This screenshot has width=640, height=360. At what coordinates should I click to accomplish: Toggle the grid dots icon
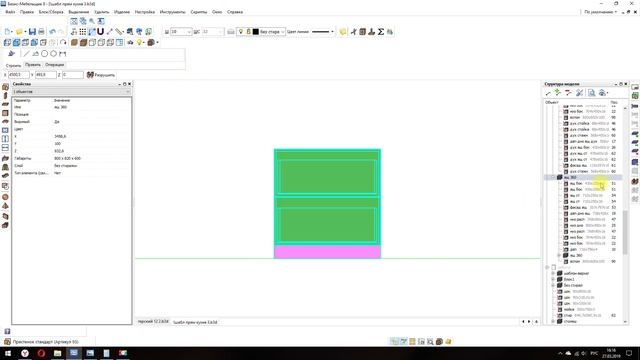point(83,31)
